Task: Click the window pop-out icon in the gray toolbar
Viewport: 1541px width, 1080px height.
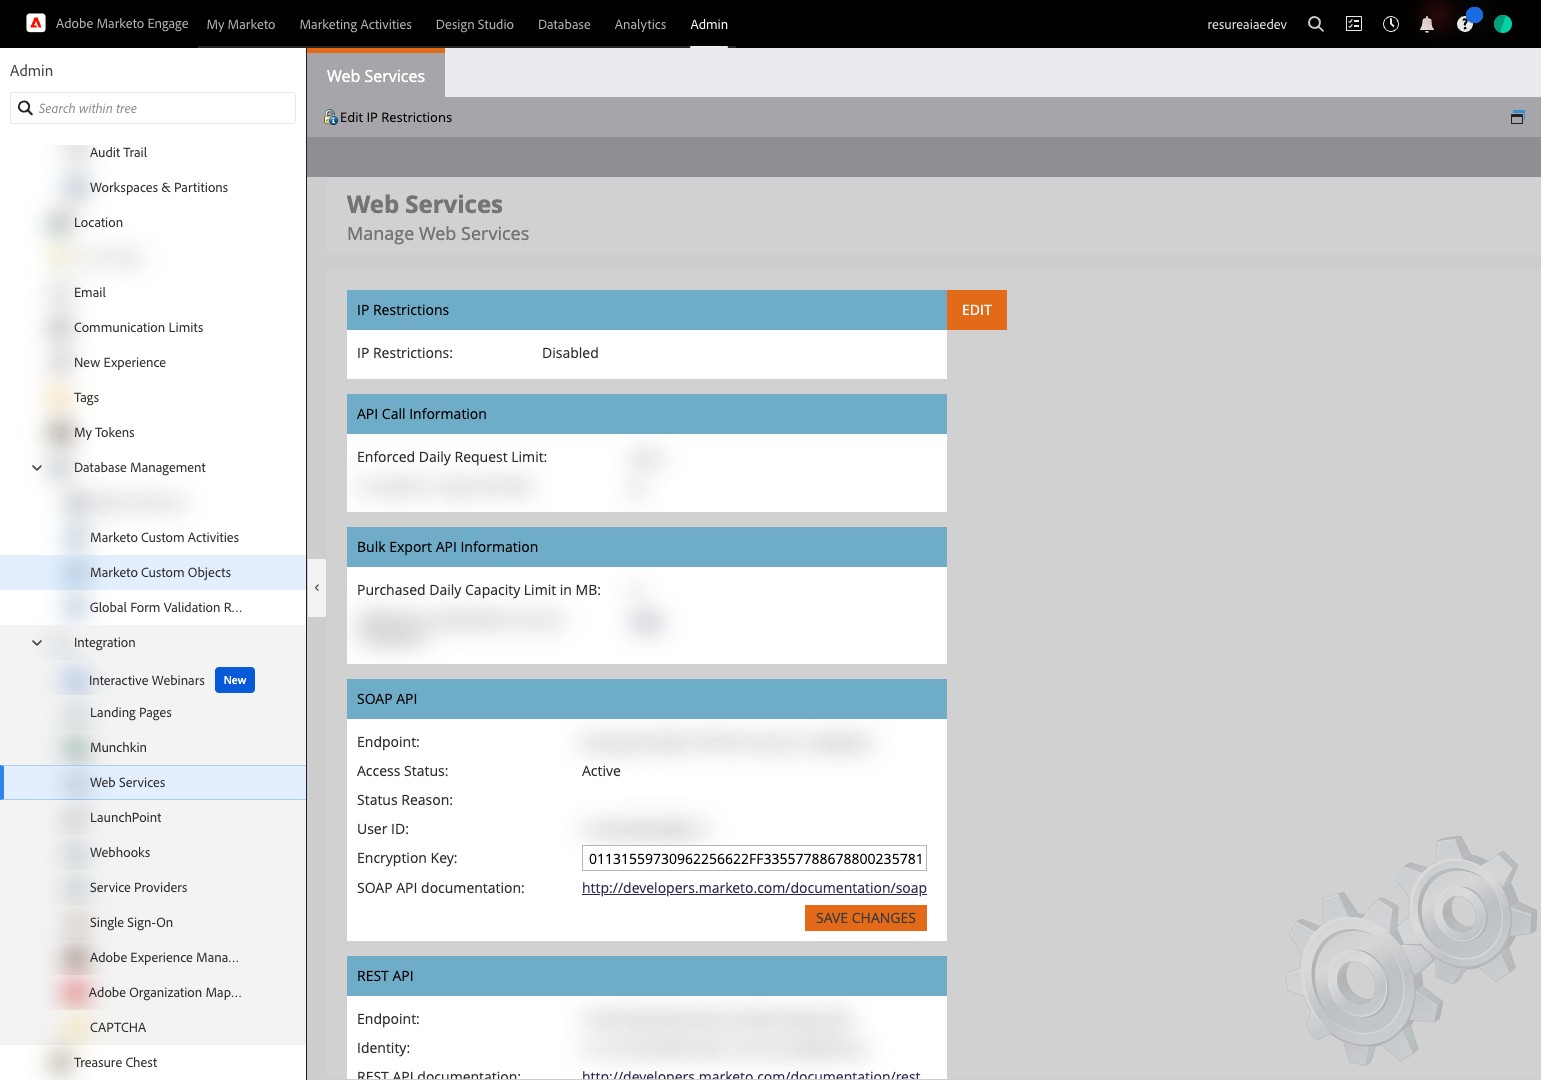Action: click(1517, 117)
